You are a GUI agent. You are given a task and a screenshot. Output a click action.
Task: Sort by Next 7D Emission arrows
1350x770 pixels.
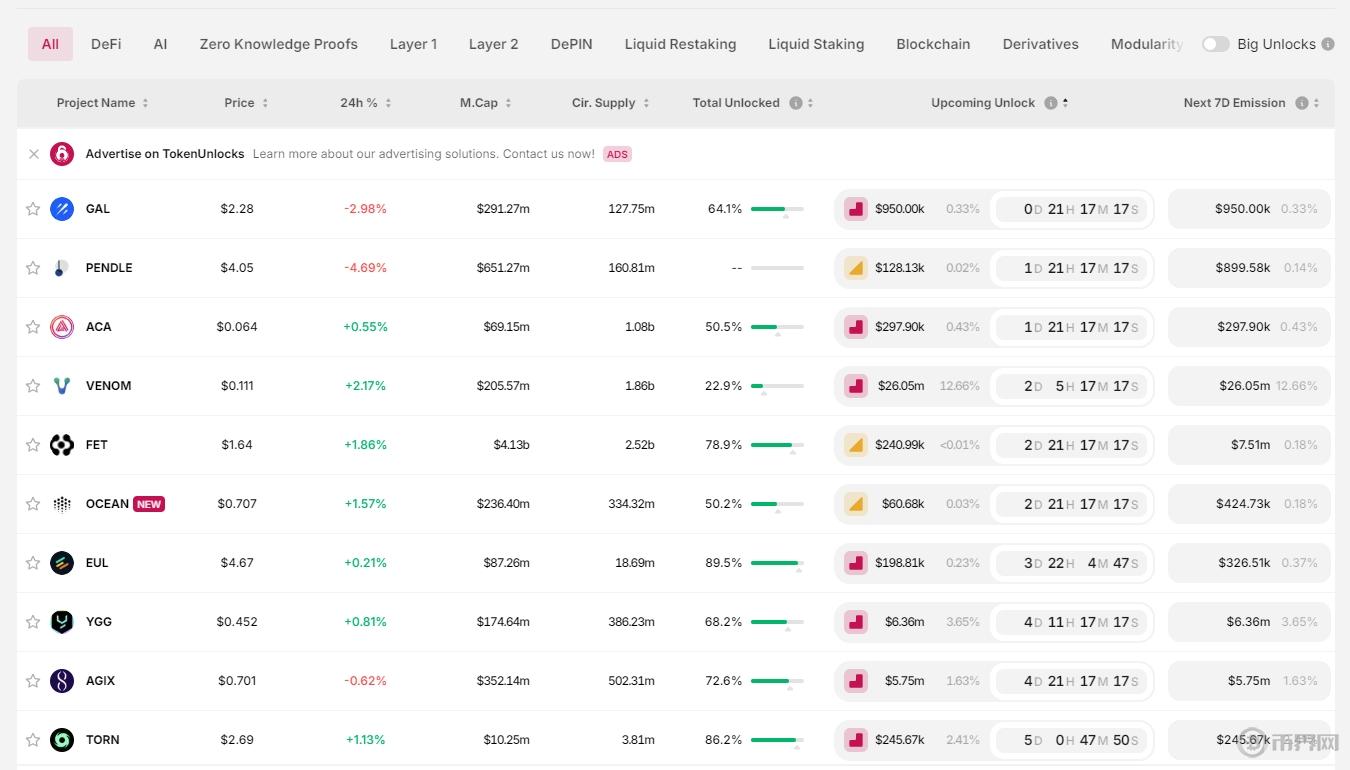coord(1316,103)
